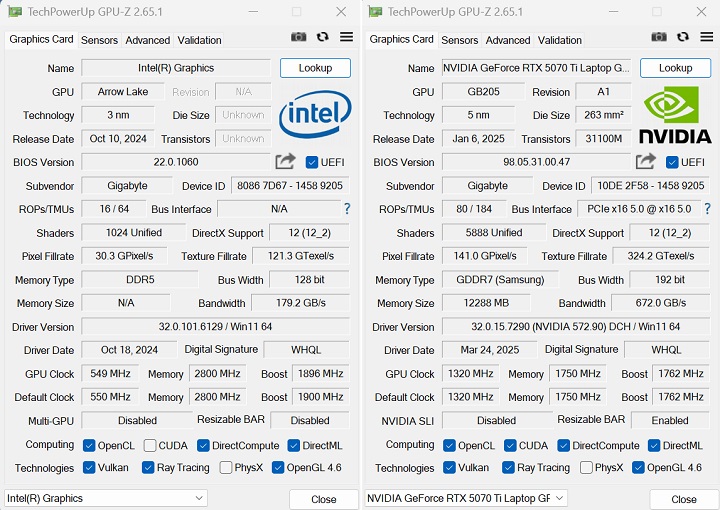Click Lookup button in Intel window
The width and height of the screenshot is (720, 510).
pyautogui.click(x=315, y=68)
